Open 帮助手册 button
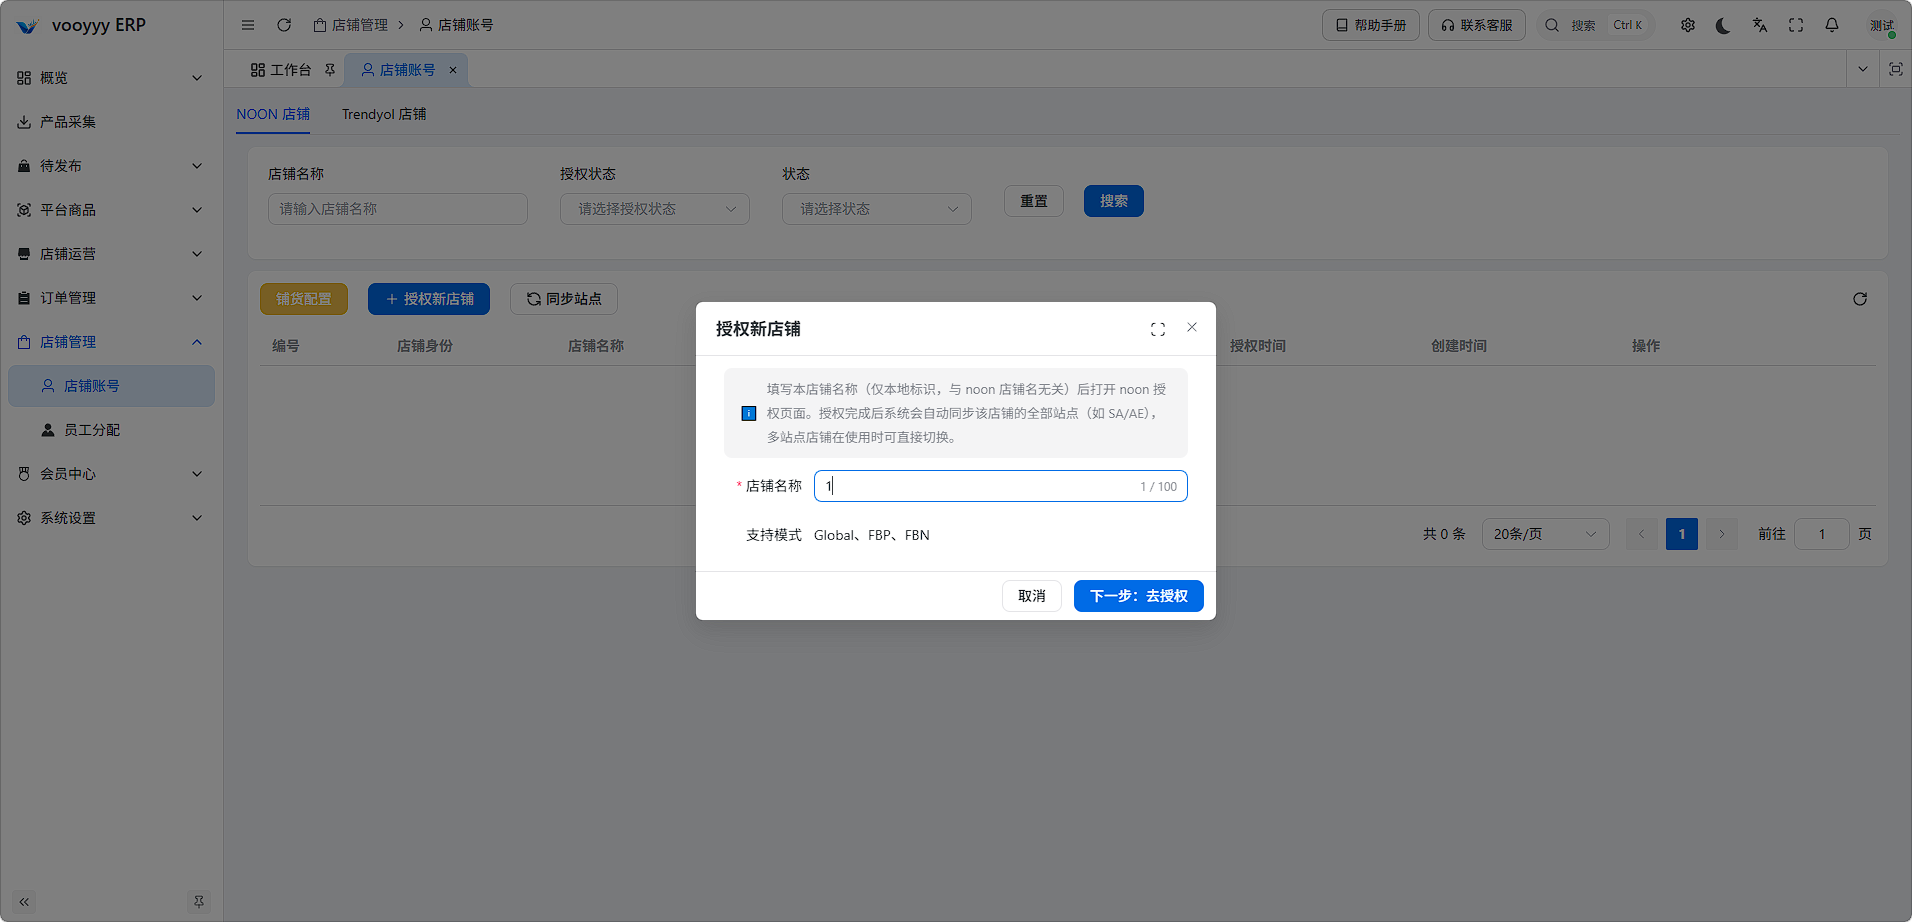 coord(1371,25)
